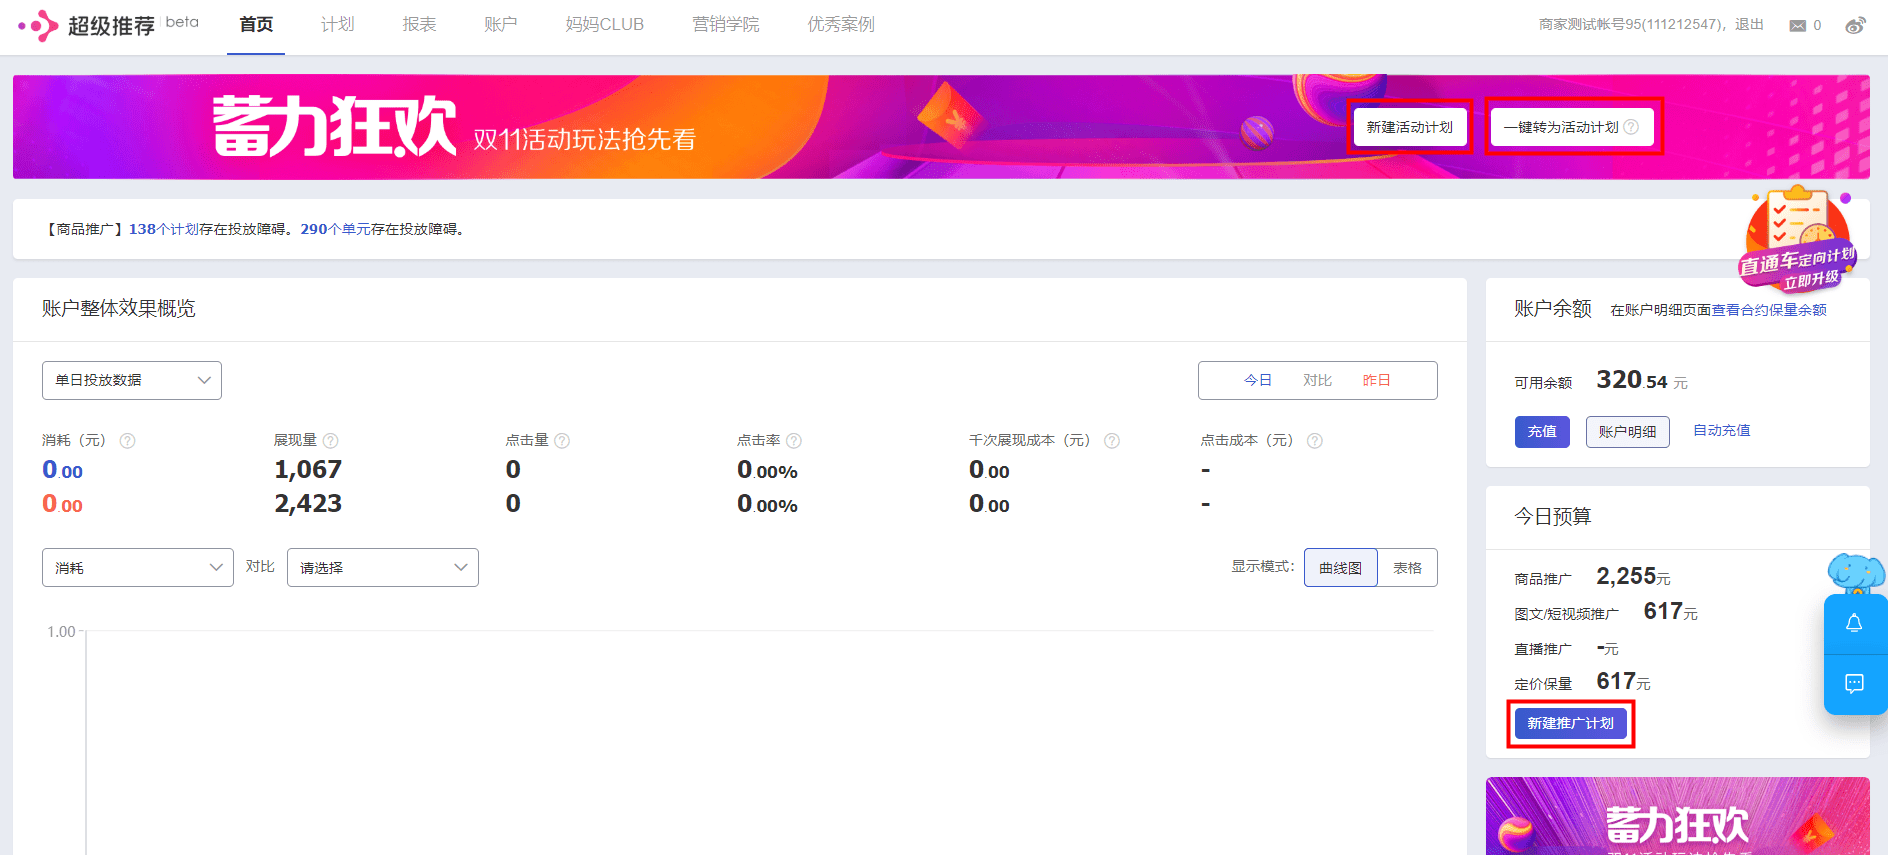Click the blue elephant mascot icon
This screenshot has width=1888, height=855.
point(1855,573)
